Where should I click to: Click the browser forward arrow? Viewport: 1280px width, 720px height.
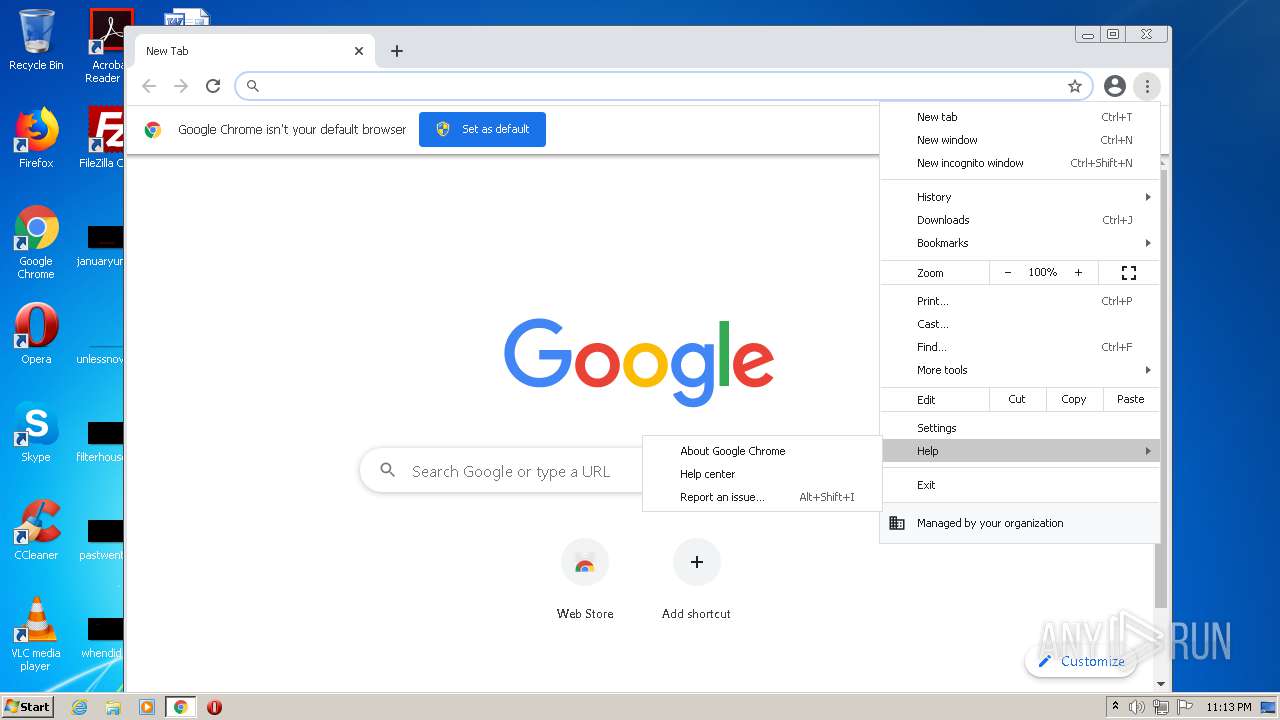(x=181, y=86)
